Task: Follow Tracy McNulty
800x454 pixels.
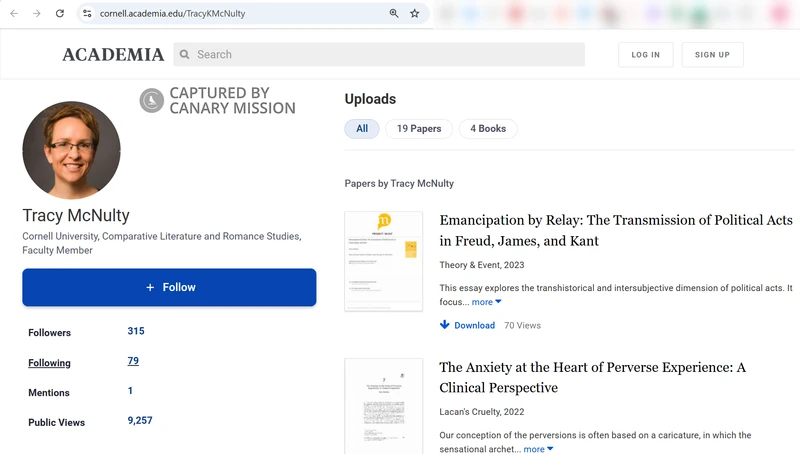Action: 169,287
